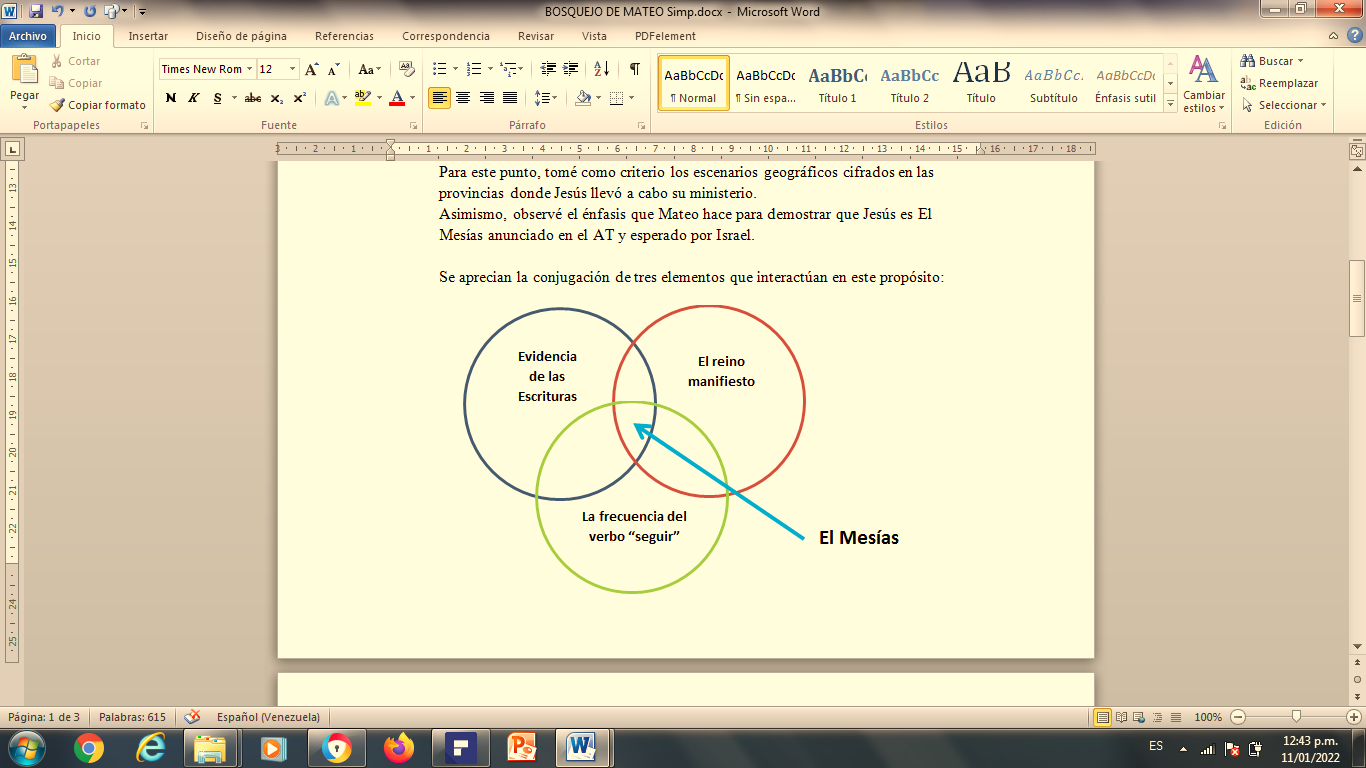1366x768 pixels.
Task: Click the zoom slider in the status bar
Action: click(x=1296, y=717)
